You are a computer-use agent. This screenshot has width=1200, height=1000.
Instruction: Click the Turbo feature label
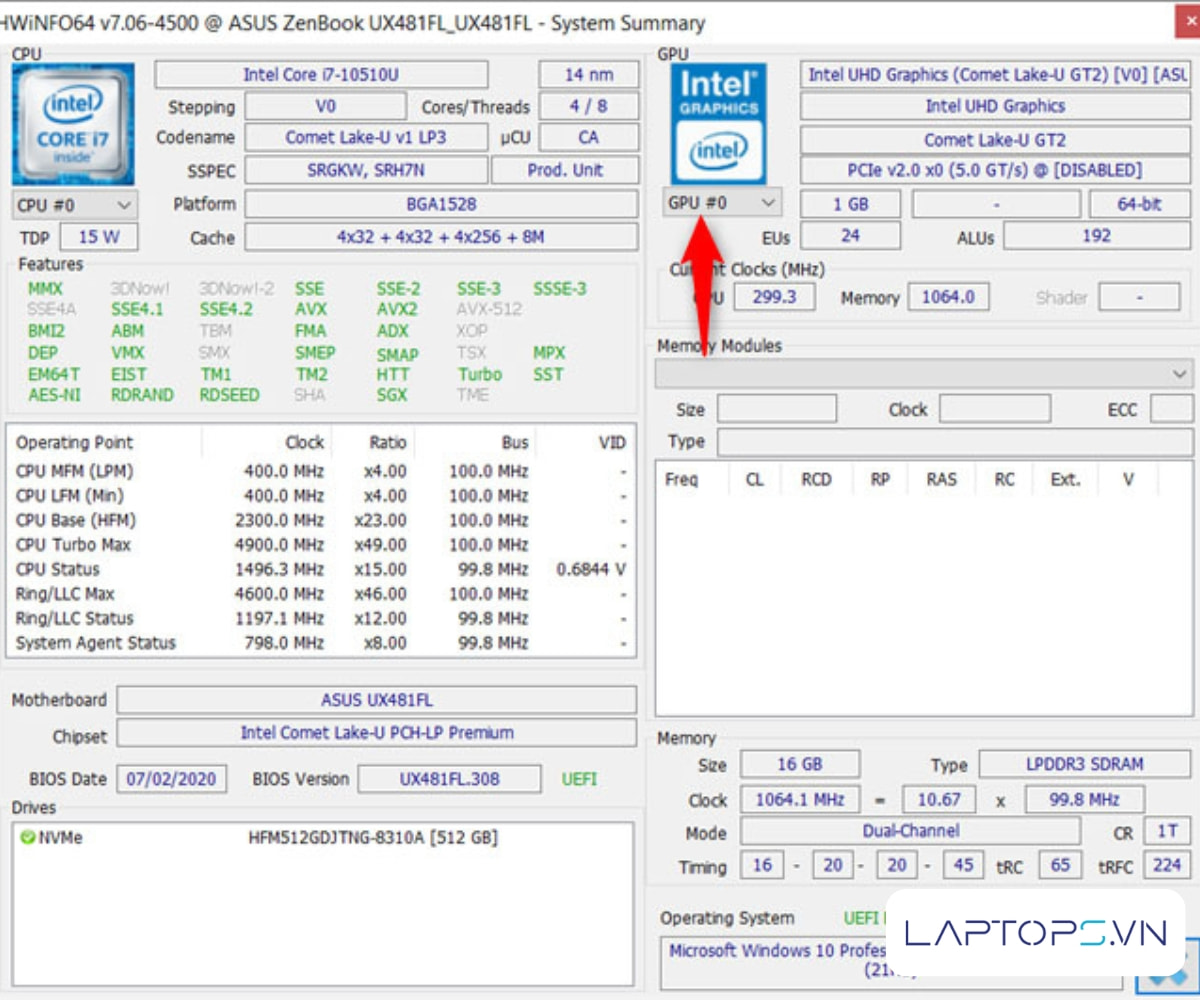(480, 374)
